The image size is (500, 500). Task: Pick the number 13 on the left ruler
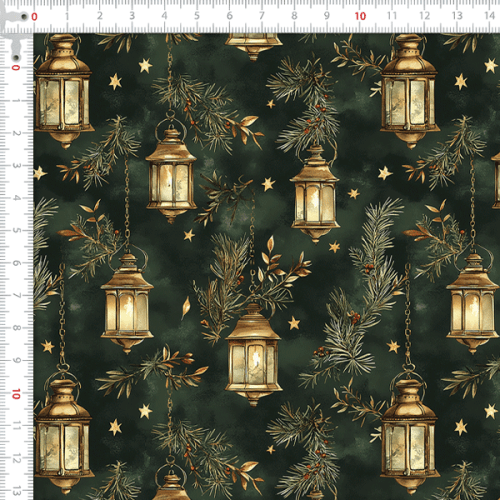click(16, 491)
